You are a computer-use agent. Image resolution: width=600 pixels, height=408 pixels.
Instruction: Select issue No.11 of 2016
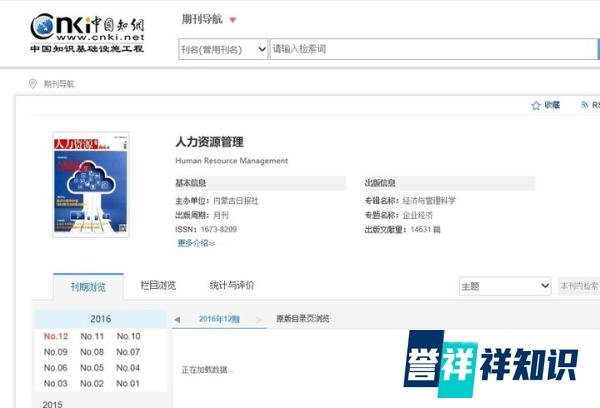click(x=92, y=336)
